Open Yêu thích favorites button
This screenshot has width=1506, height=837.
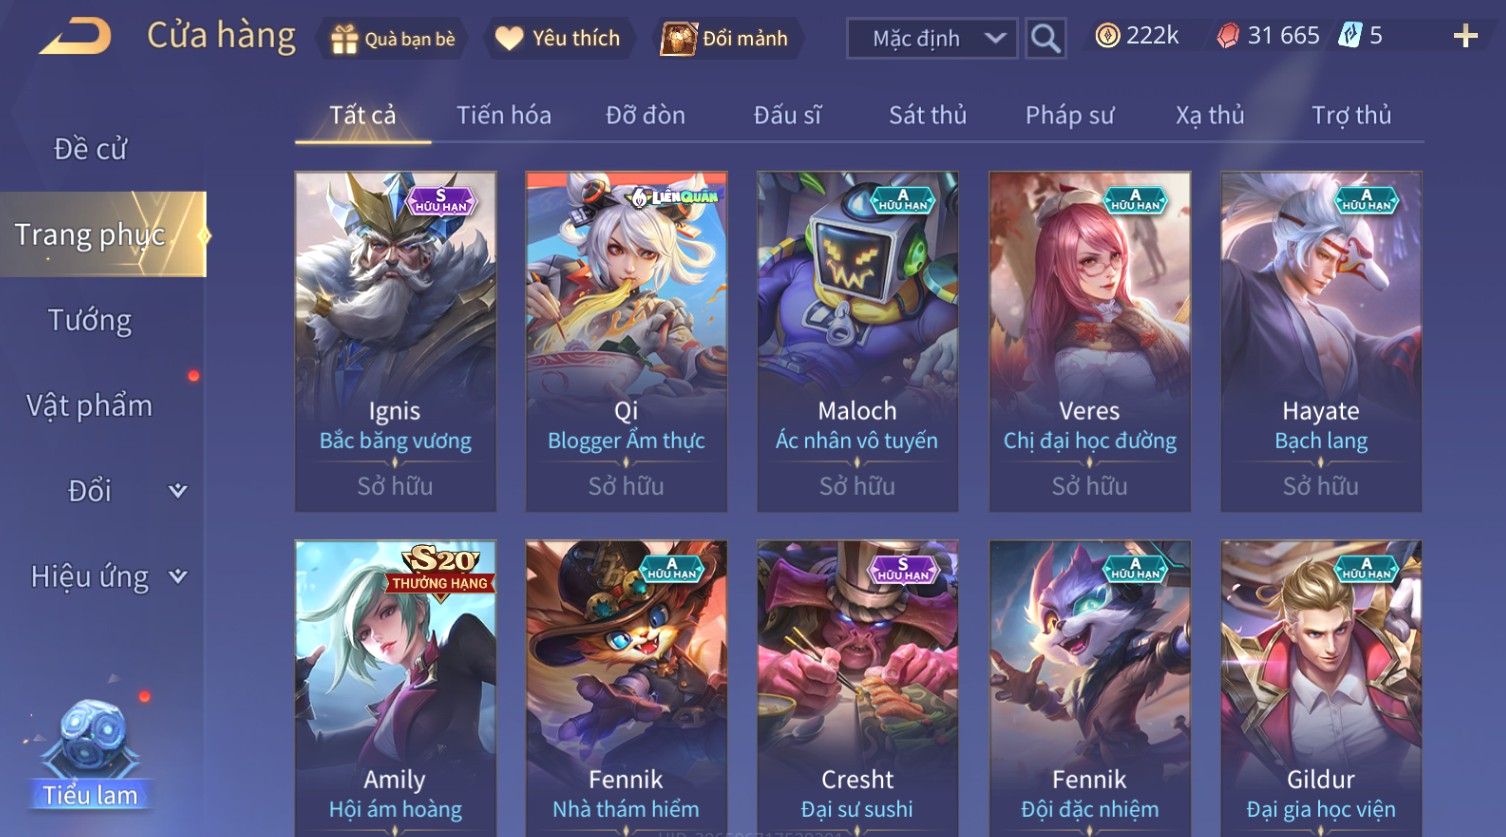tap(559, 39)
